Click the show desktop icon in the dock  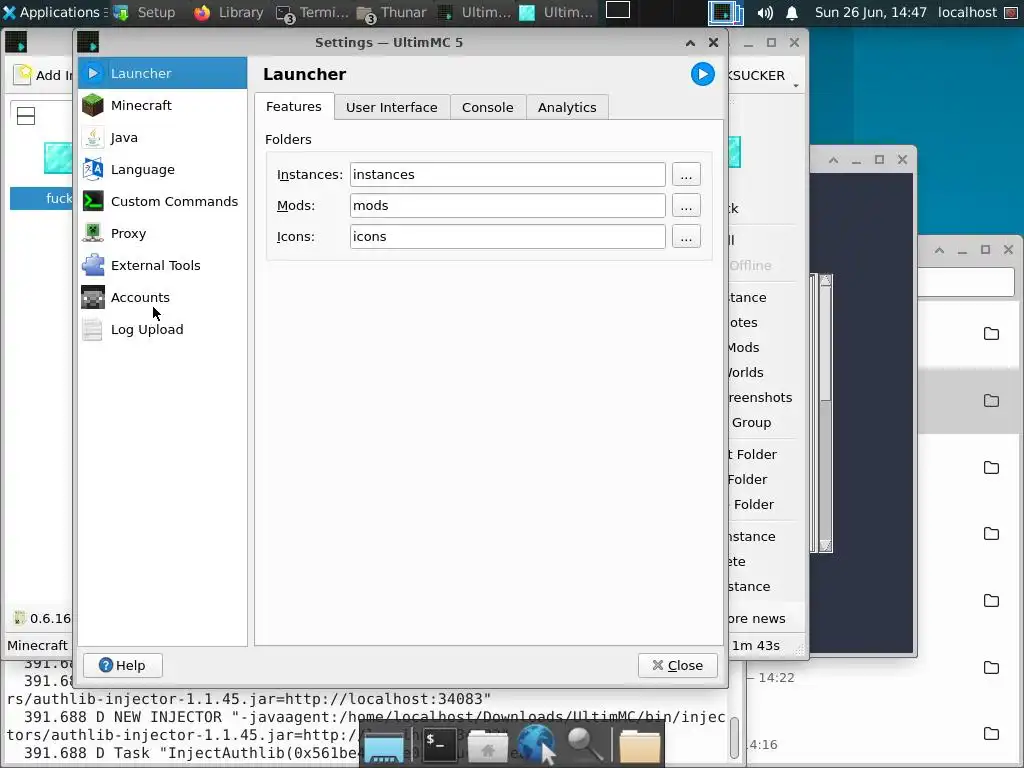coord(384,746)
